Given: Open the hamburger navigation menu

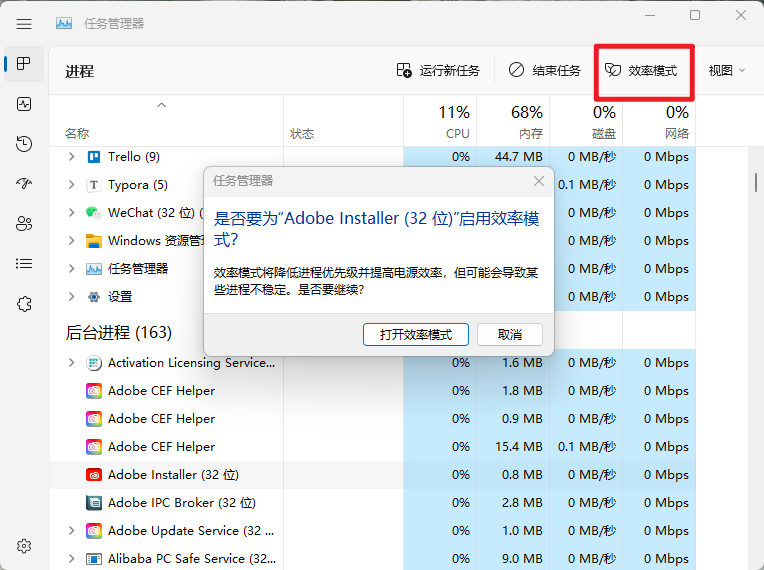Looking at the screenshot, I should tap(24, 23).
